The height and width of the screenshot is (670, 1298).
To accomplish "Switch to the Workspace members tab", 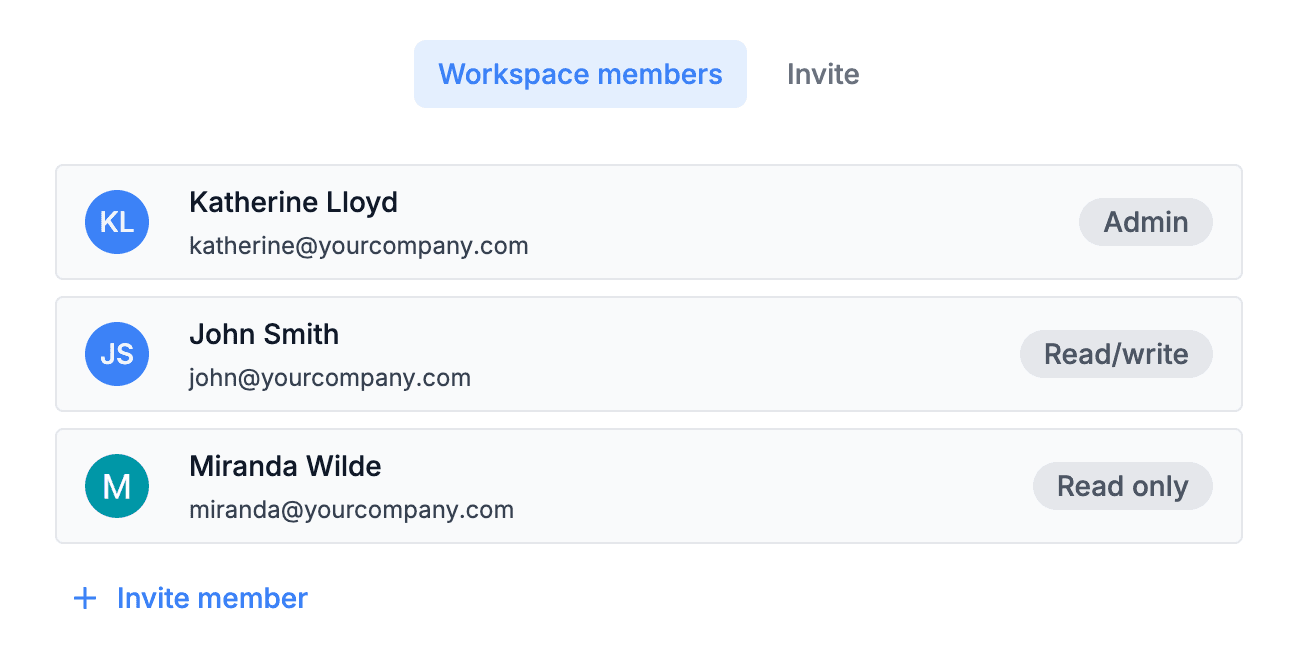I will (x=580, y=74).
